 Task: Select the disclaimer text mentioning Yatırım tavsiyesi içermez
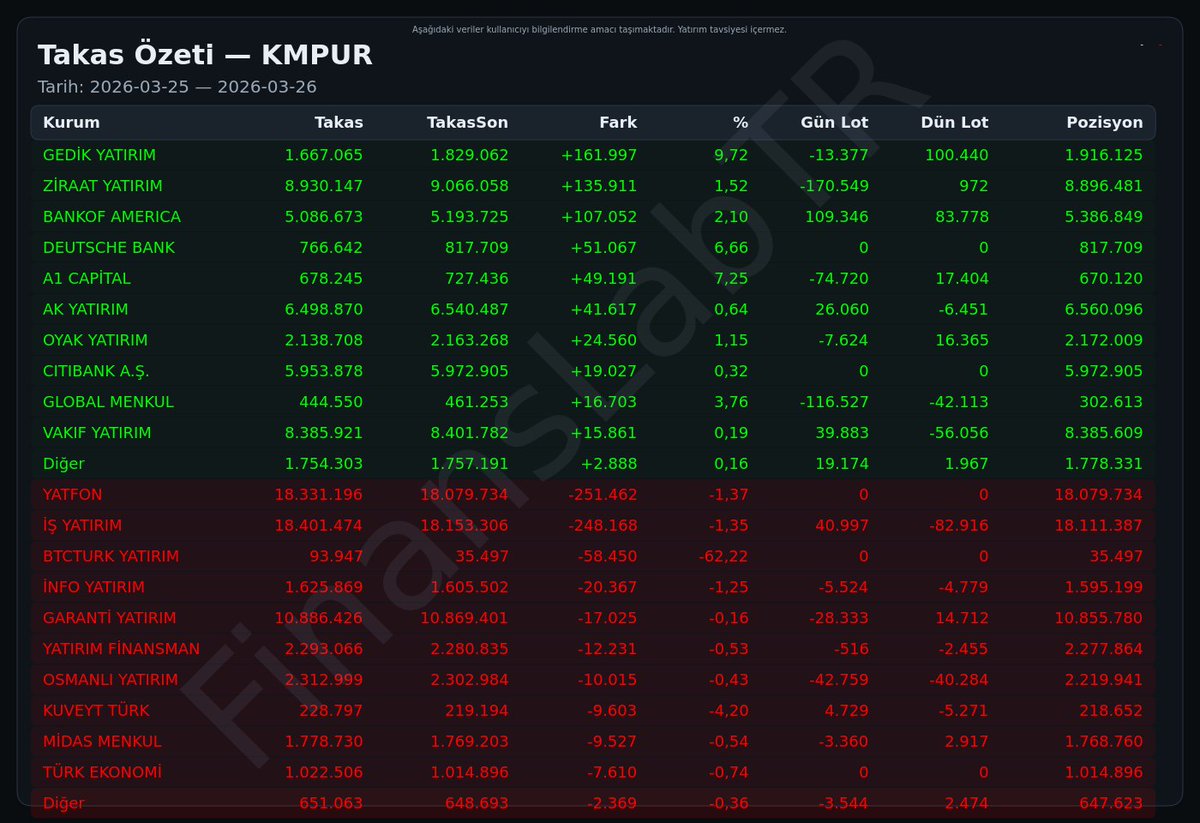point(599,29)
